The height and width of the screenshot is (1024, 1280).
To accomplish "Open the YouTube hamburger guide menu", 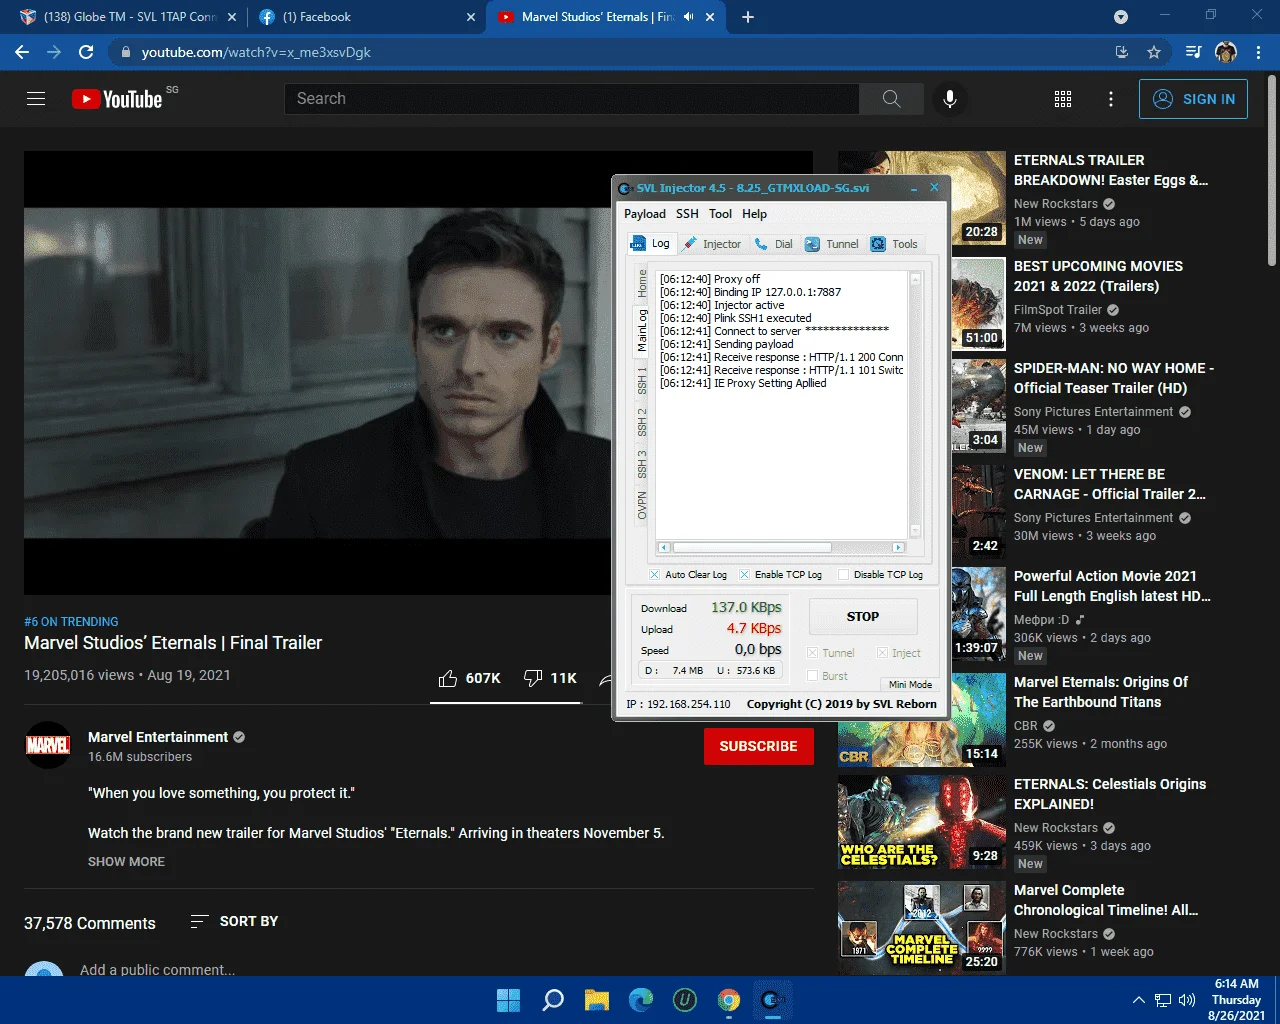I will pyautogui.click(x=36, y=99).
